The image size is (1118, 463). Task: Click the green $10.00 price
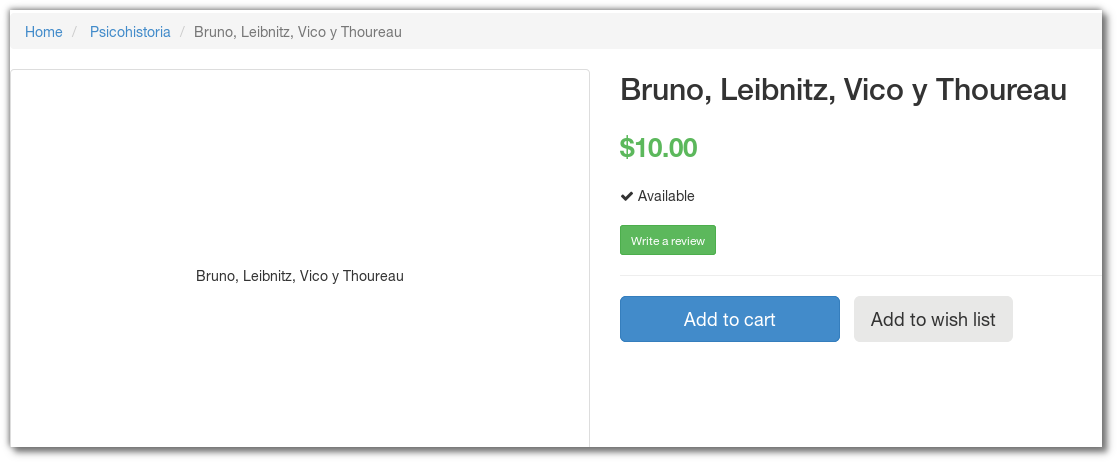pos(658,148)
